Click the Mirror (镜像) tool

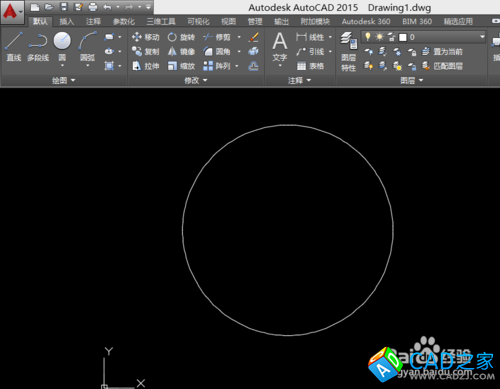[181, 52]
